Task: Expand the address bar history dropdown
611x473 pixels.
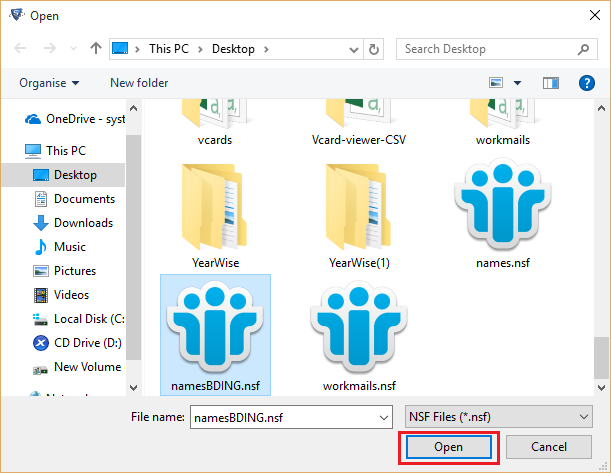Action: (354, 49)
